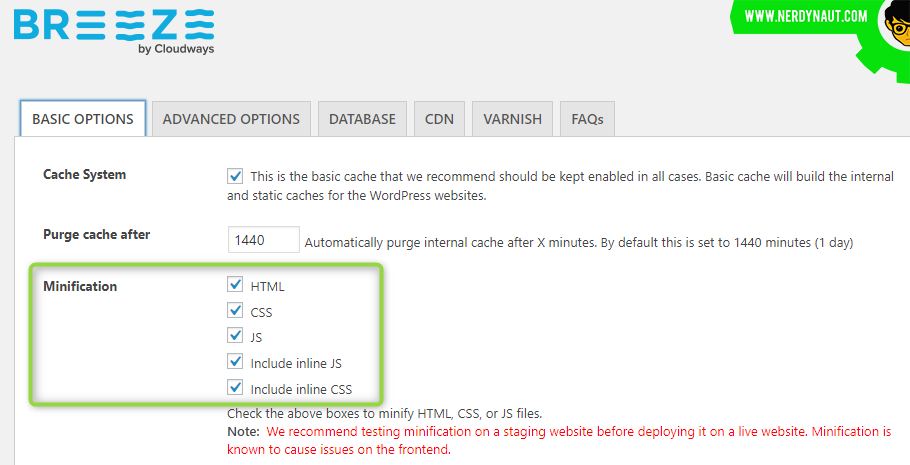Disable the Cache System checkbox

pos(235,176)
